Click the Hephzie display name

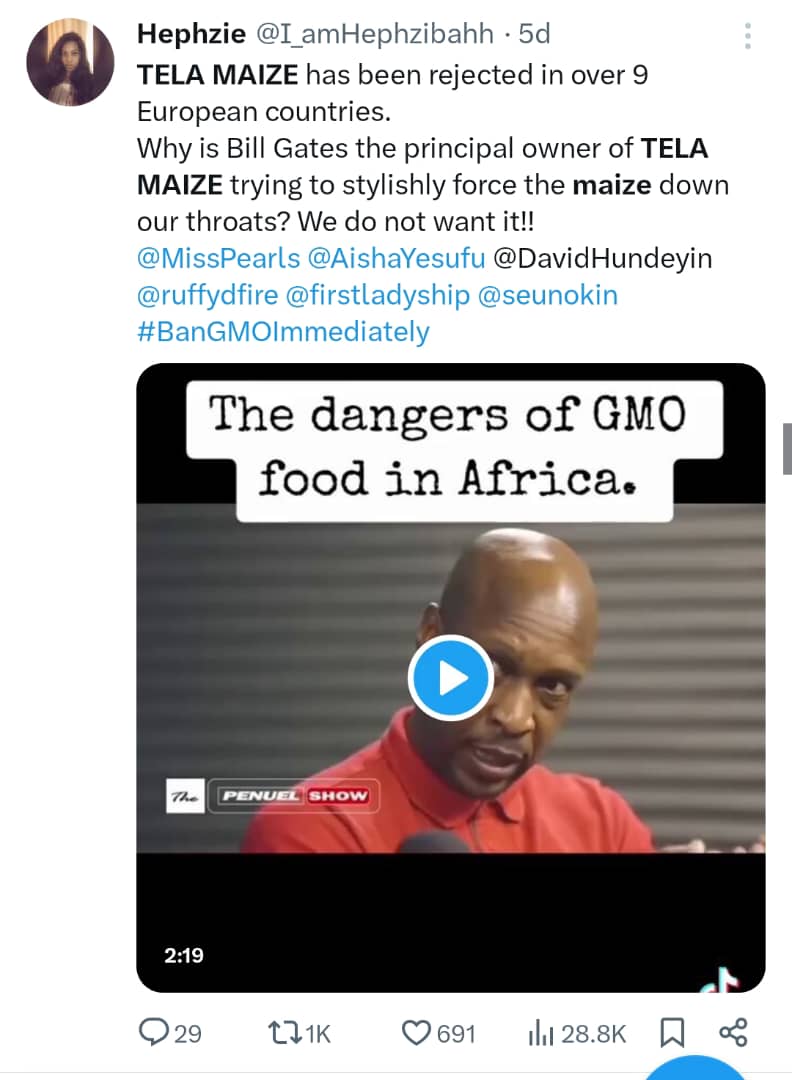pyautogui.click(x=192, y=34)
